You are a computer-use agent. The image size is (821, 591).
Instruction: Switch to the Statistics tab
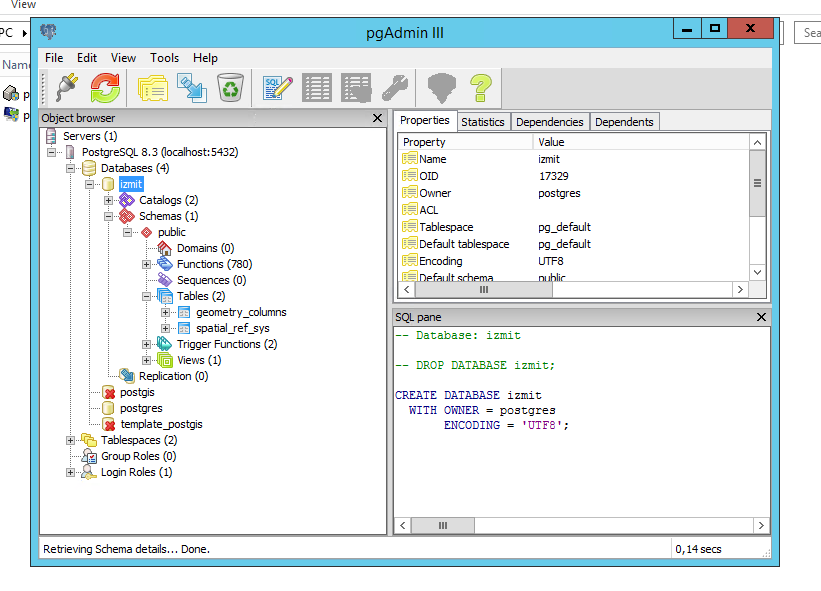click(483, 122)
